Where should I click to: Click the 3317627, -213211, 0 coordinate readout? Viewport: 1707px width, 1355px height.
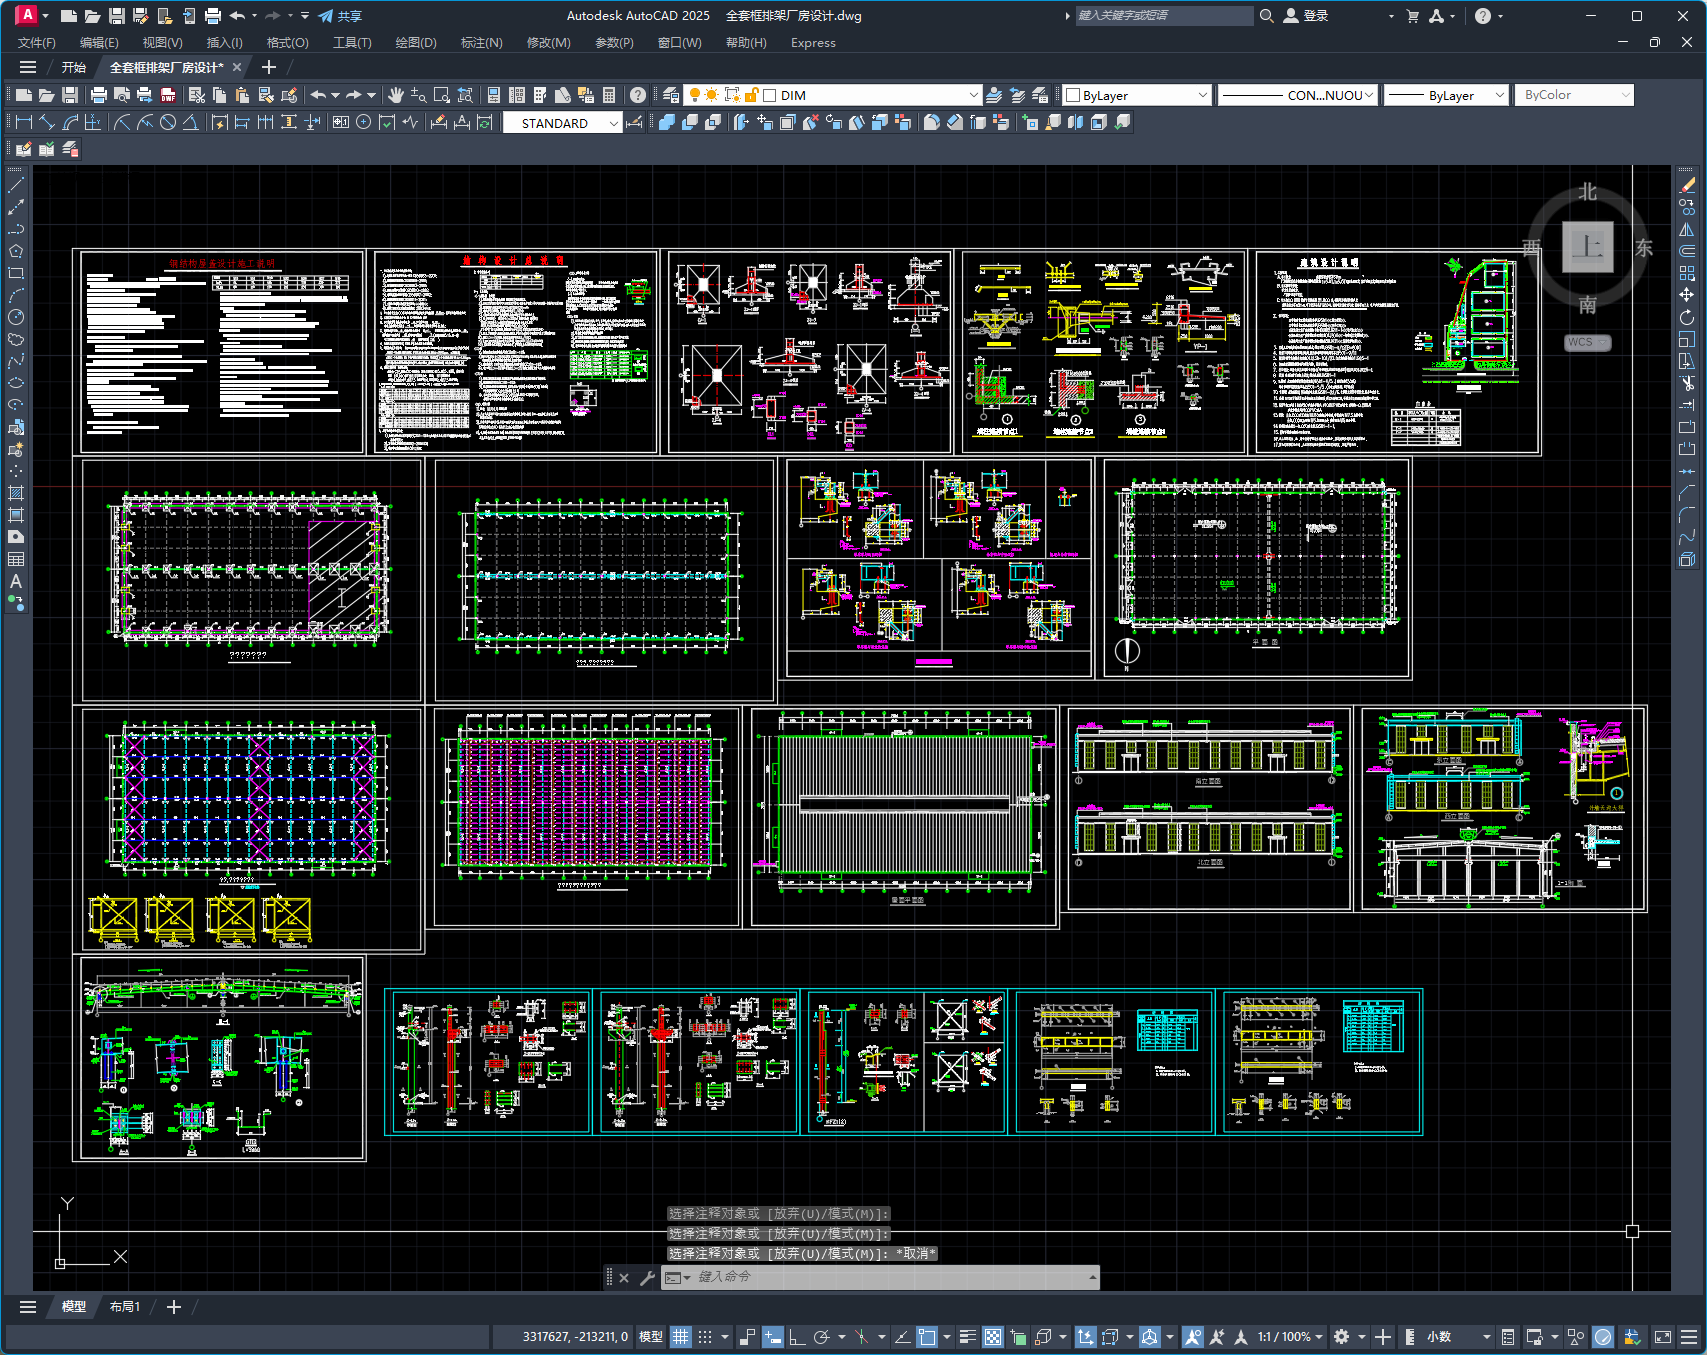(575, 1337)
